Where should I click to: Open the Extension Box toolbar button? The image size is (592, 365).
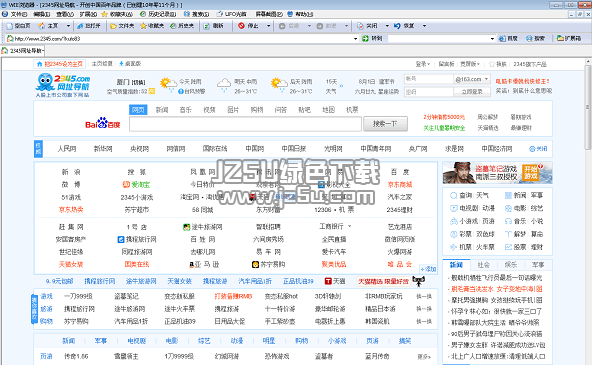(569, 39)
